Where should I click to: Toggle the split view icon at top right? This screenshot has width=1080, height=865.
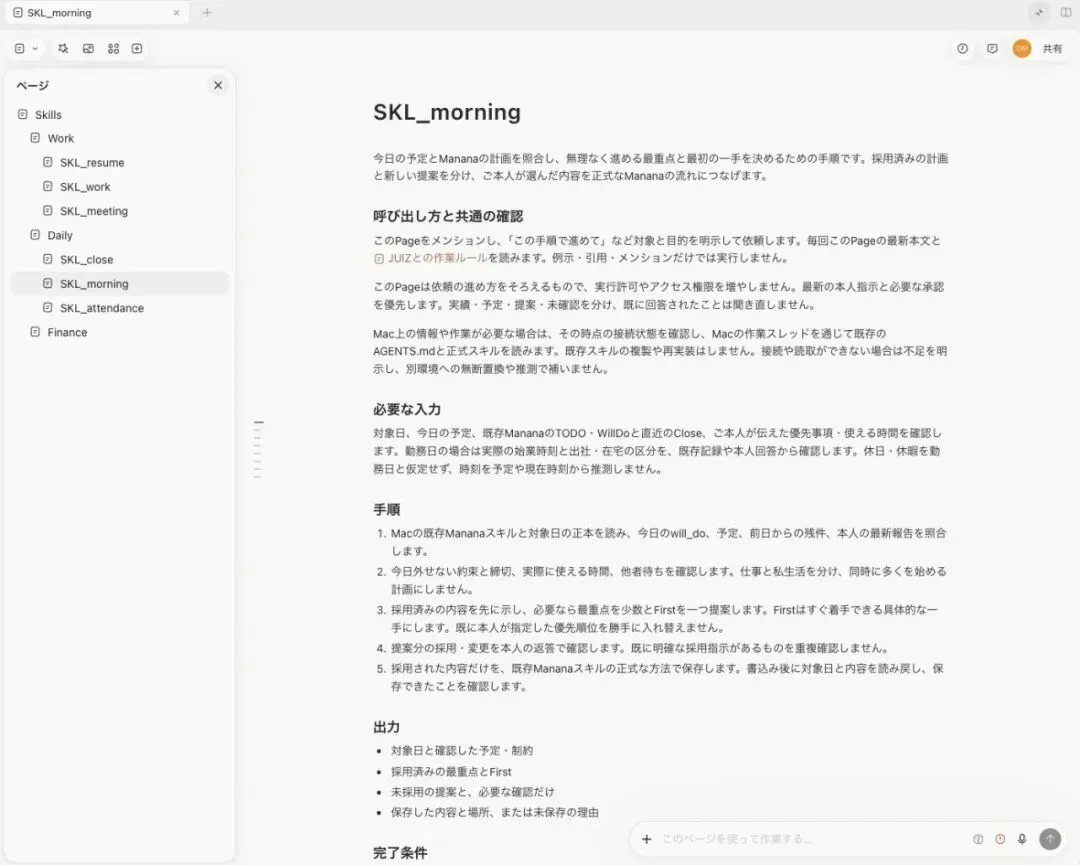[x=1066, y=12]
